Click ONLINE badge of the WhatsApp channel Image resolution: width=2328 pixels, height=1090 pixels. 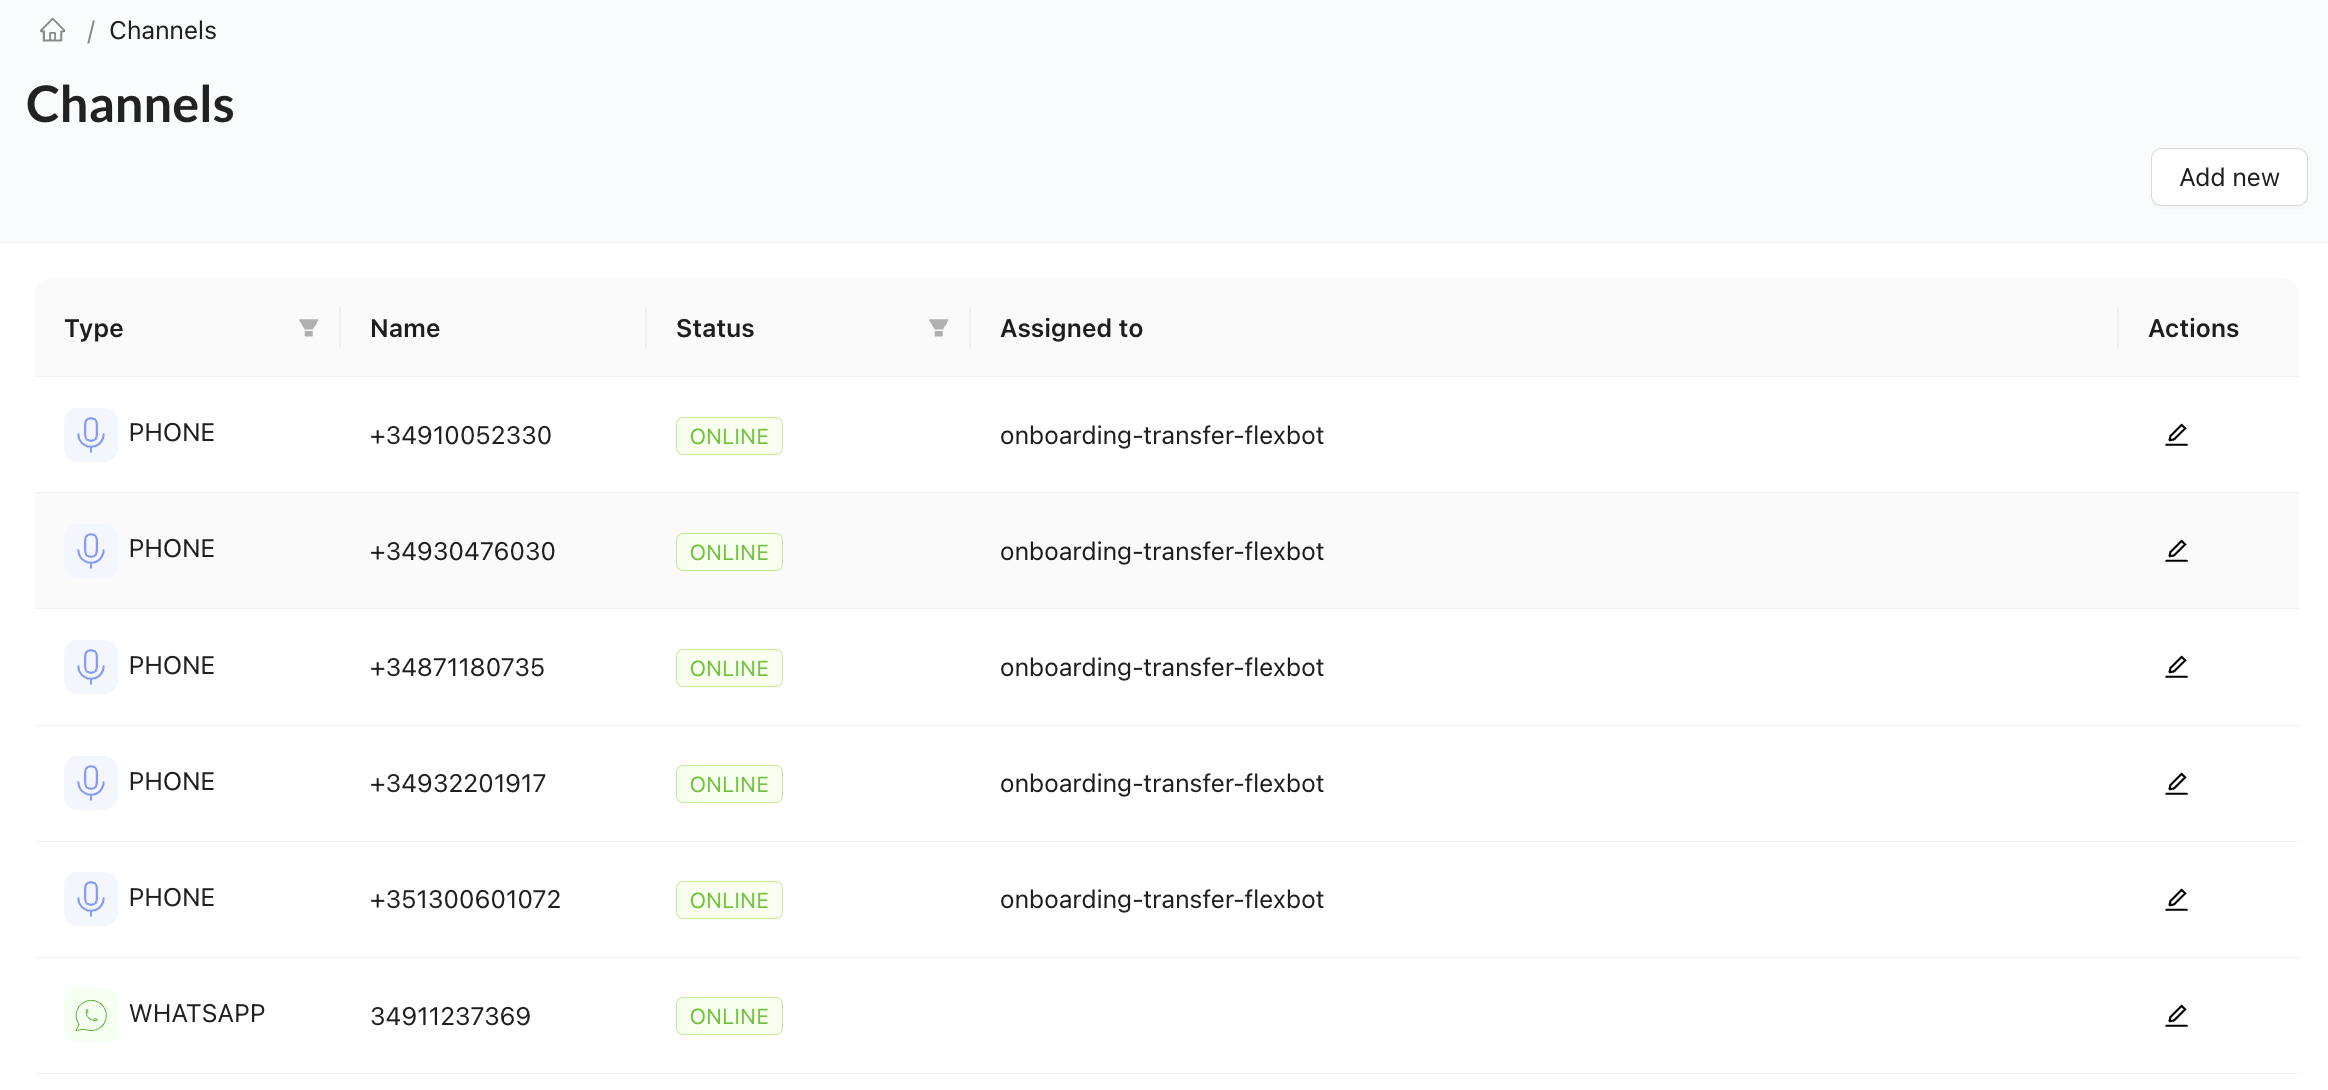point(729,1017)
